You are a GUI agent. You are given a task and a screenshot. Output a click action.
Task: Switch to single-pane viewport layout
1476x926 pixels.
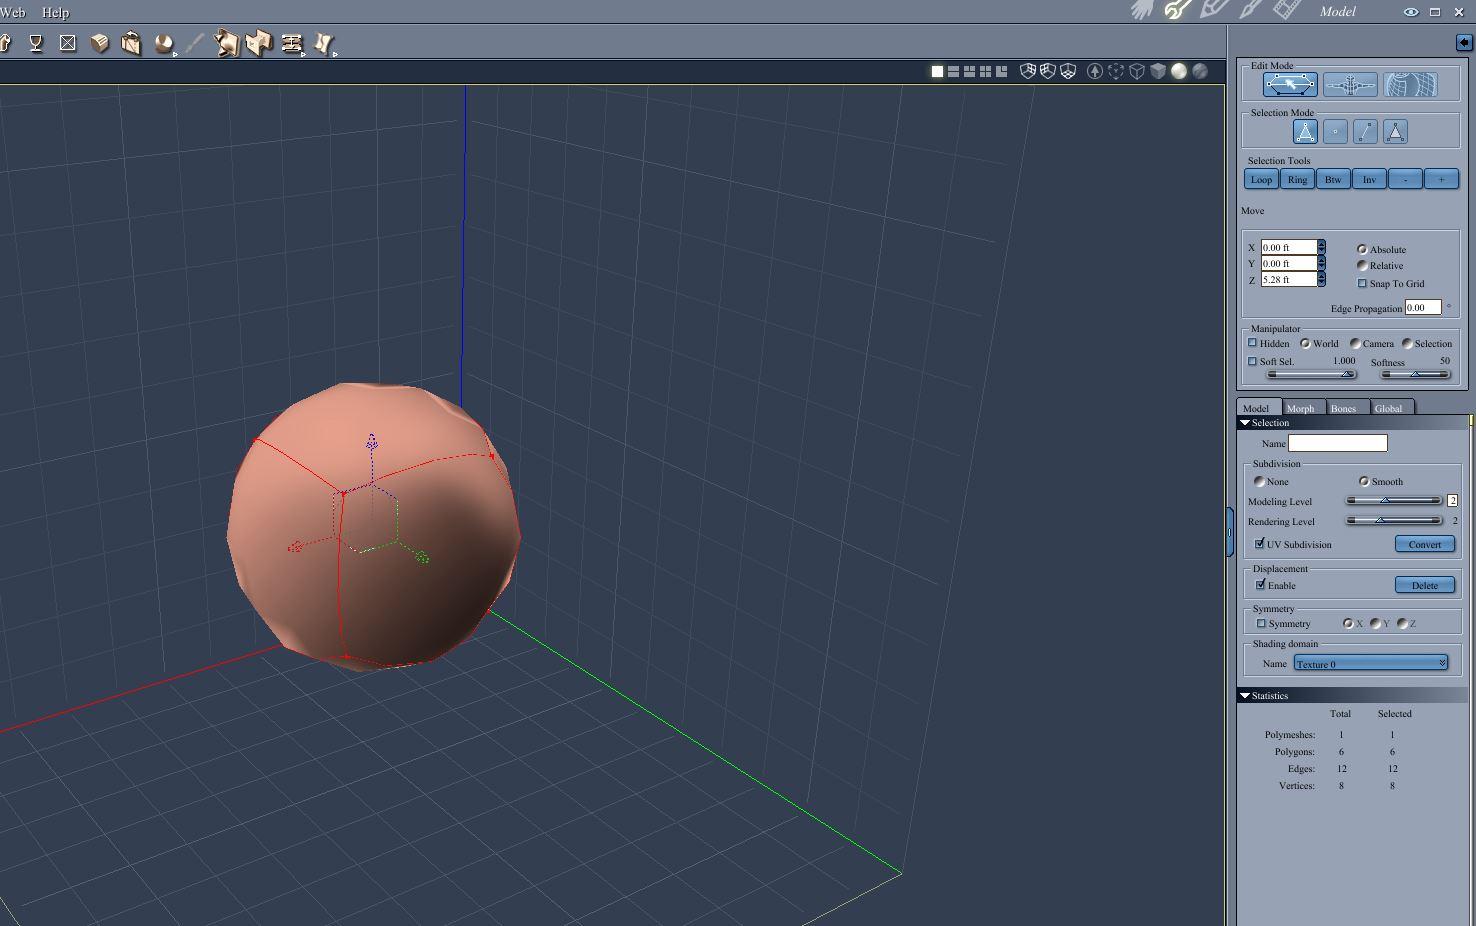tap(937, 71)
